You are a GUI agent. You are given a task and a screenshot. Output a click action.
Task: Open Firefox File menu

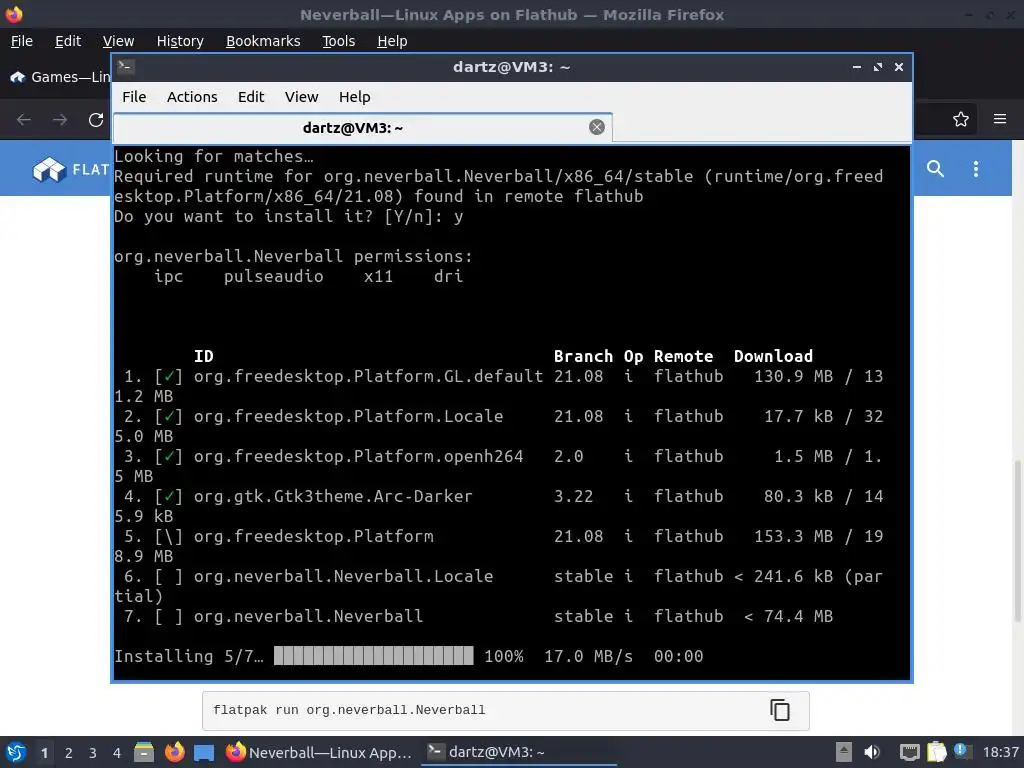tap(22, 41)
